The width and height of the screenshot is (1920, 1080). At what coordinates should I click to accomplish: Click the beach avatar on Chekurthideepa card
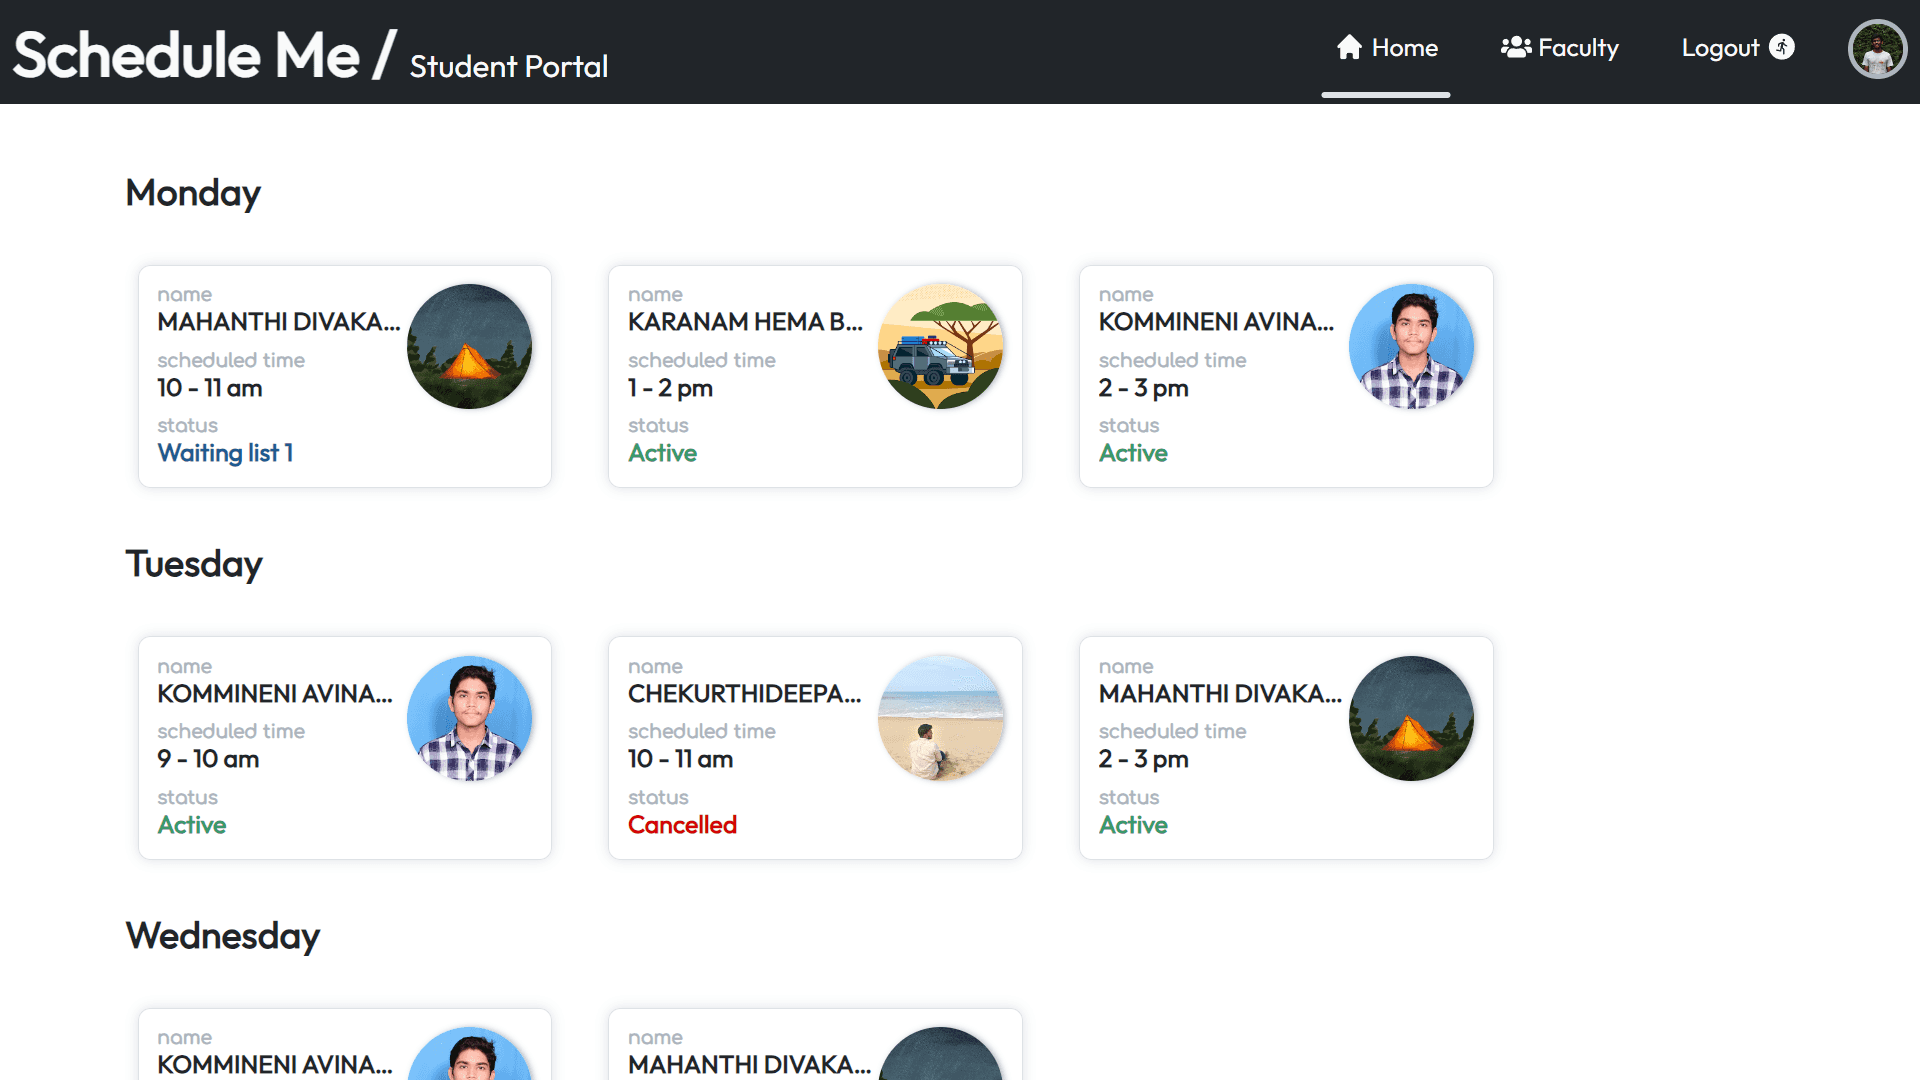click(x=940, y=718)
